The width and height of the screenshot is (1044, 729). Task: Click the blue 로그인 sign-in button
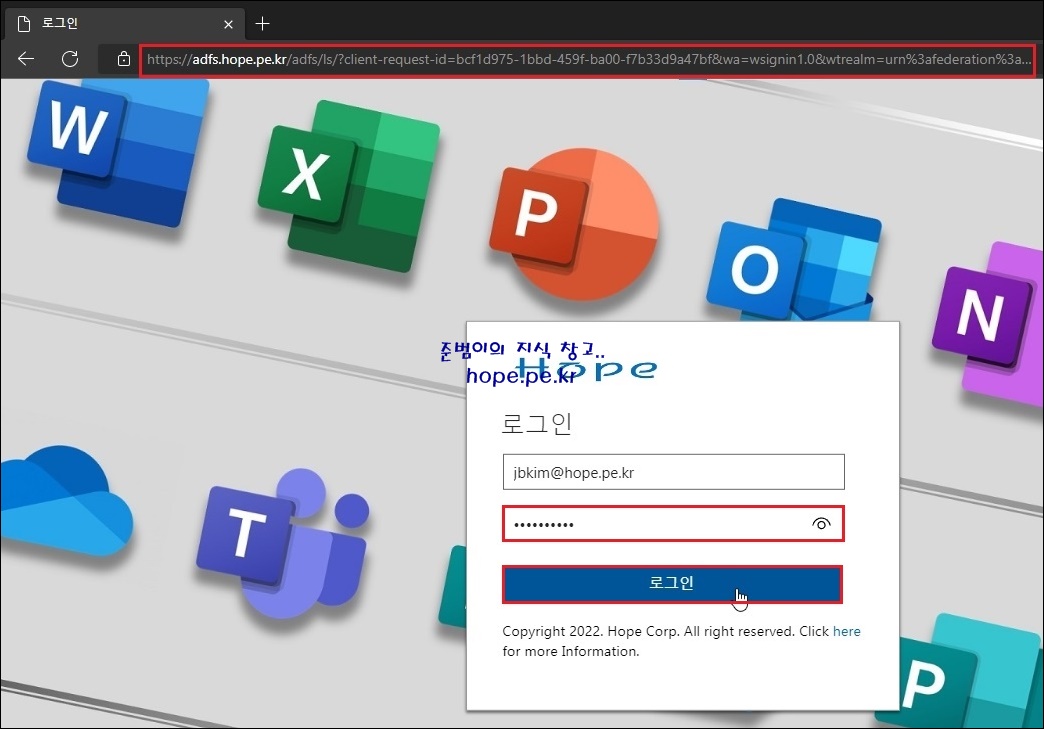click(672, 584)
